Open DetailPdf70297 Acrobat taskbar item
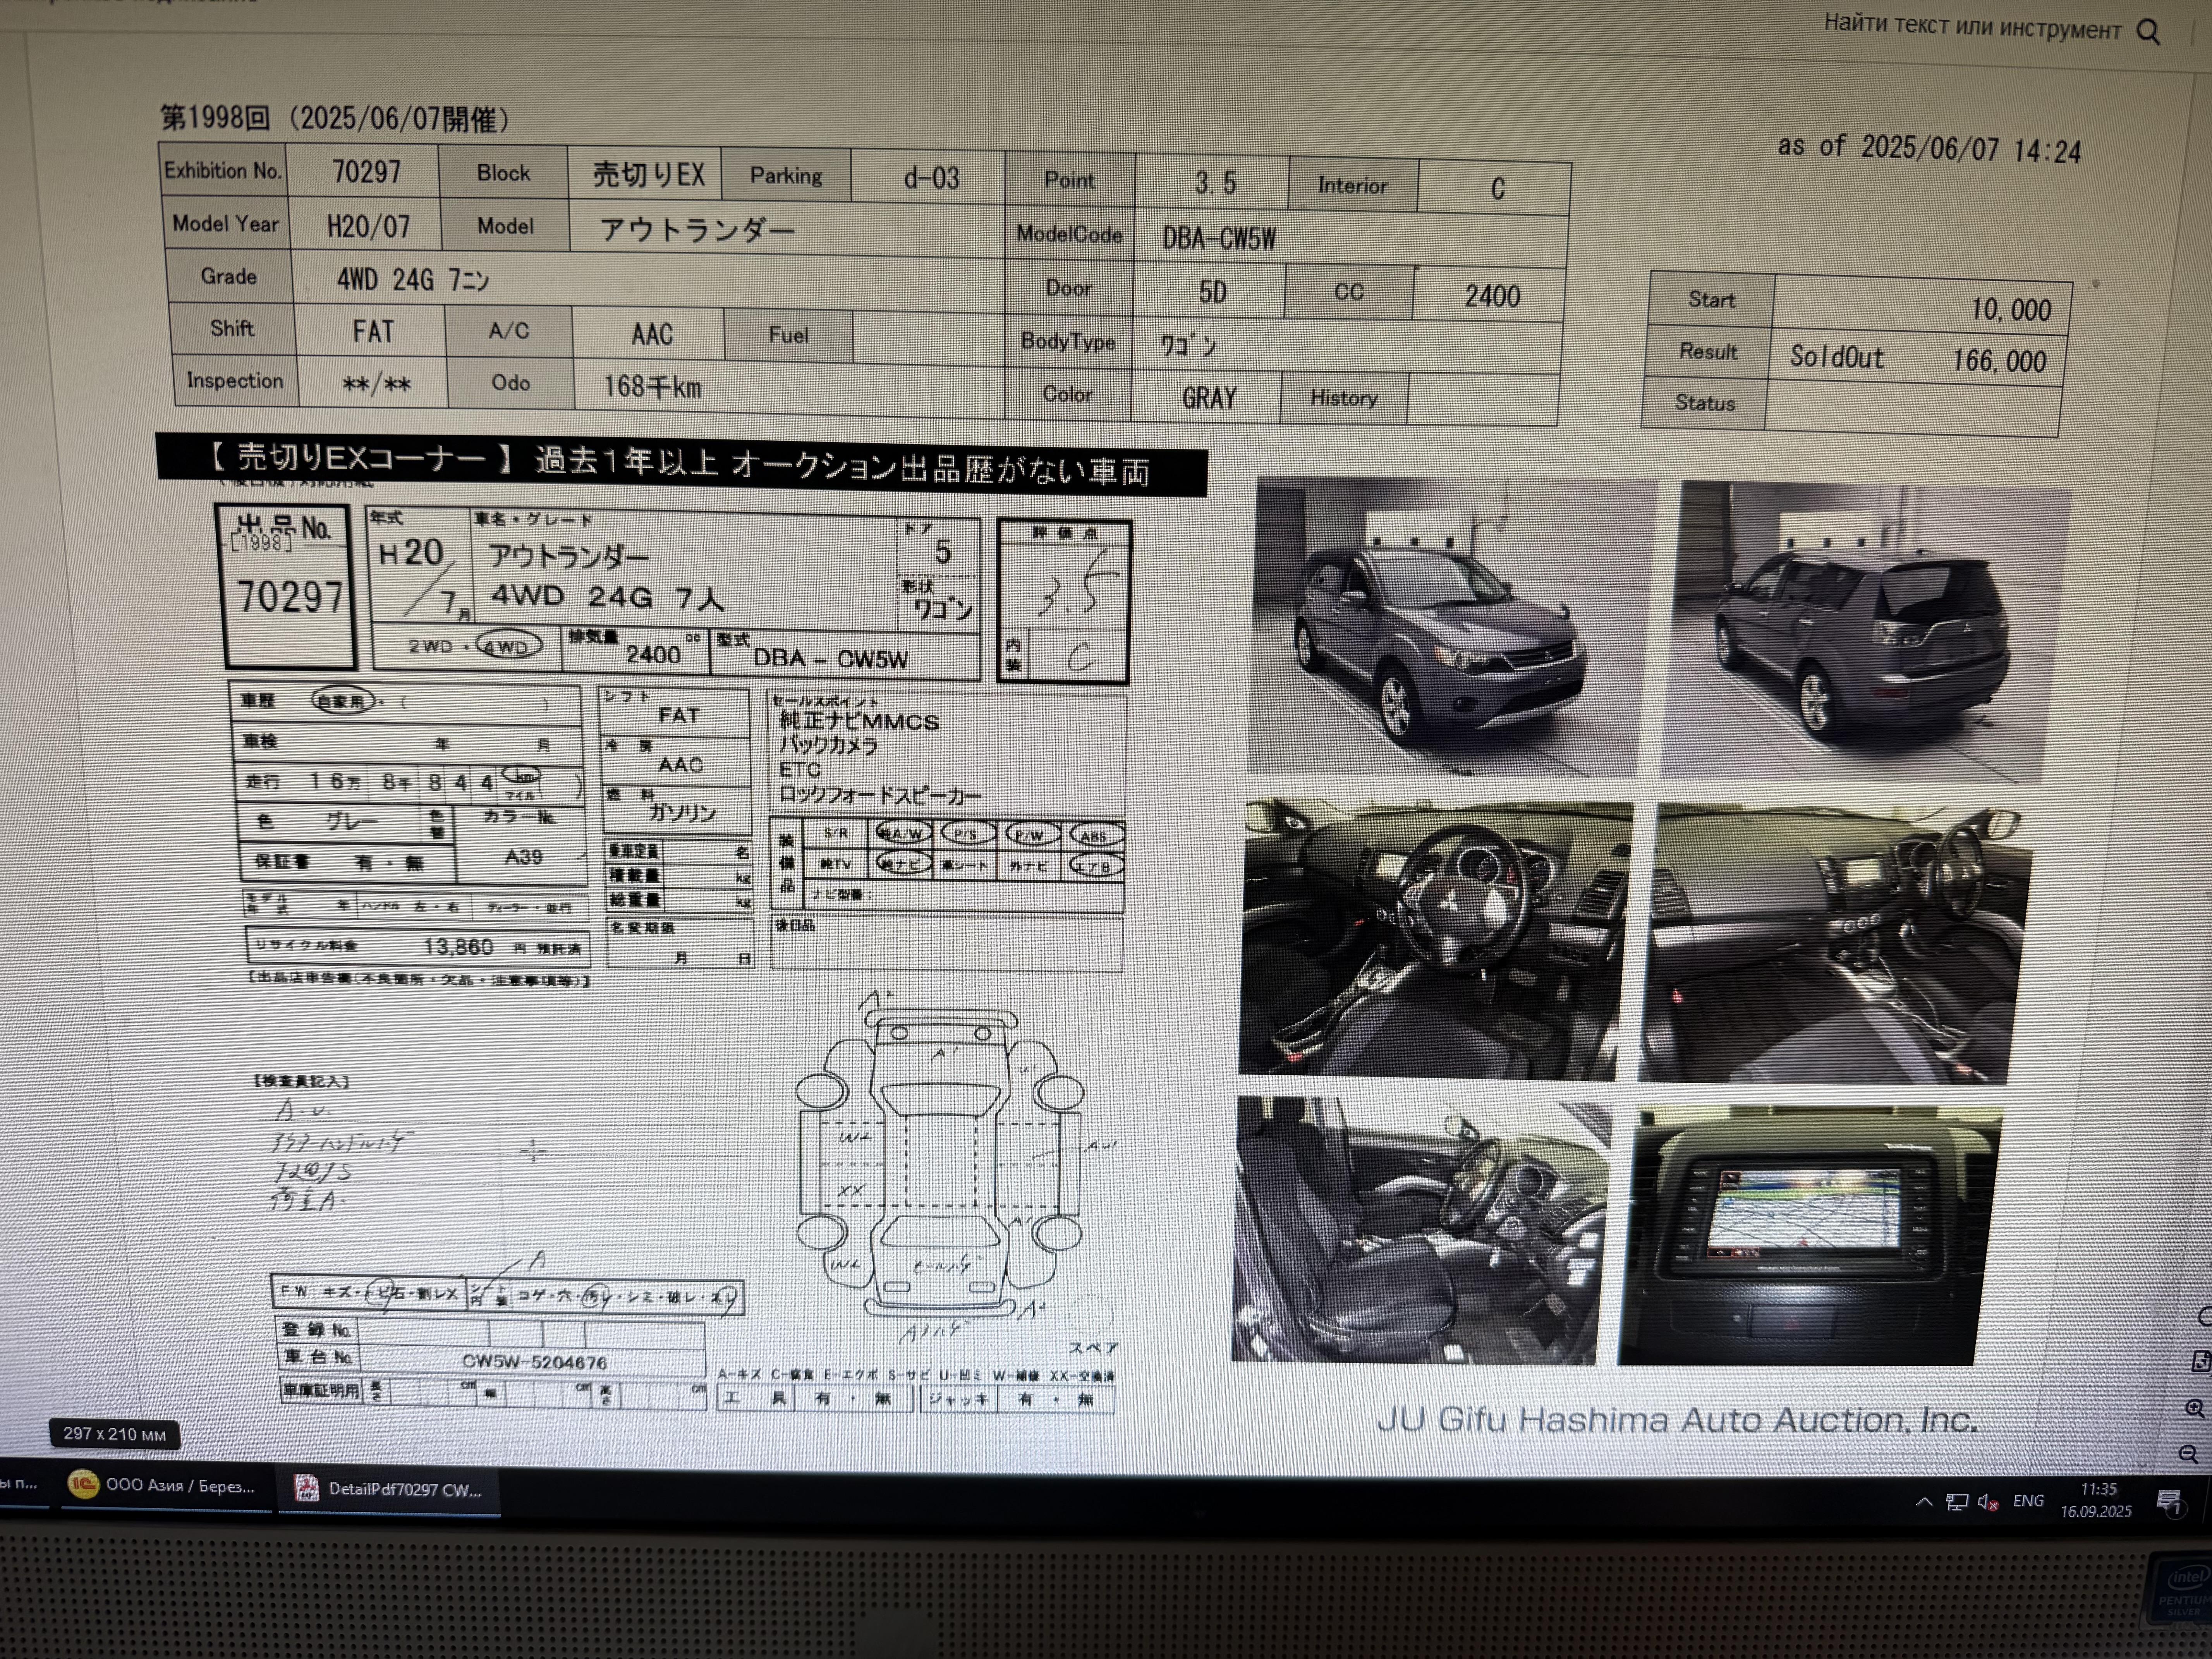 389,1489
